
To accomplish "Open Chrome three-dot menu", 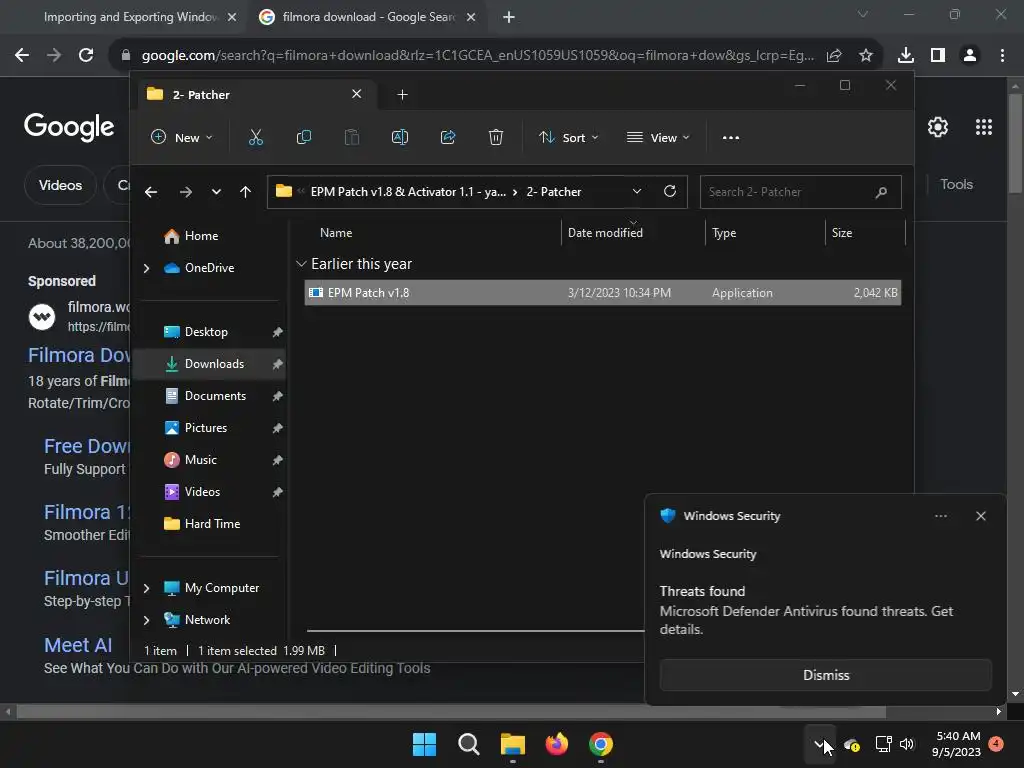I will 1002,56.
